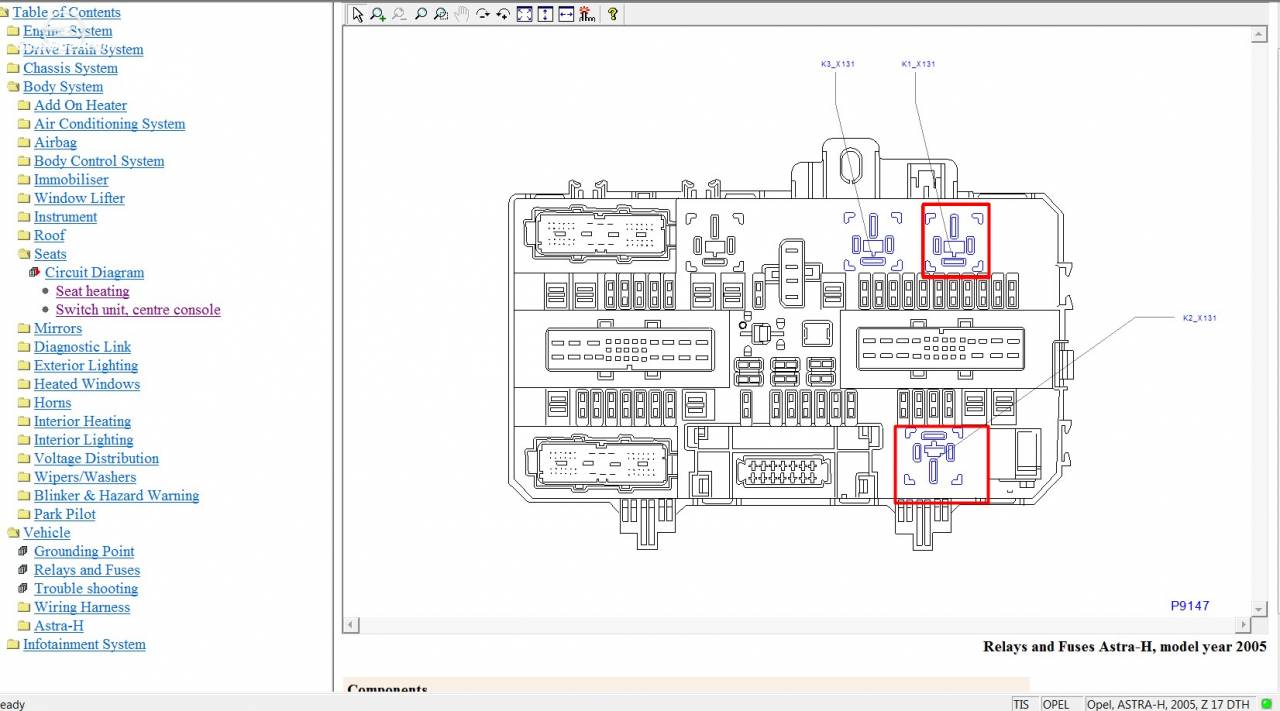Screen dimensions: 1280x711
Task: Fit the diagram to window width
Action: tap(566, 14)
